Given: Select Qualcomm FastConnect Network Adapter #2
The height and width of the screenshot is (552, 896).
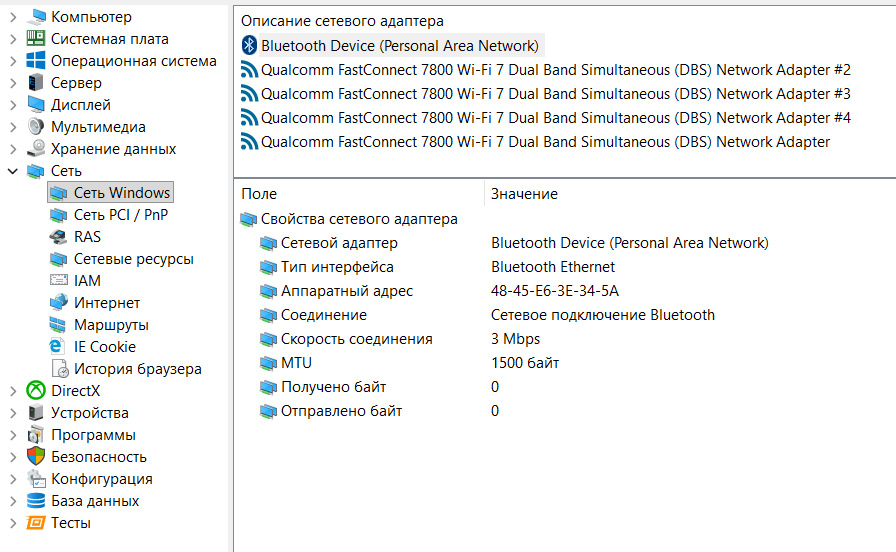Looking at the screenshot, I should pyautogui.click(x=555, y=70).
